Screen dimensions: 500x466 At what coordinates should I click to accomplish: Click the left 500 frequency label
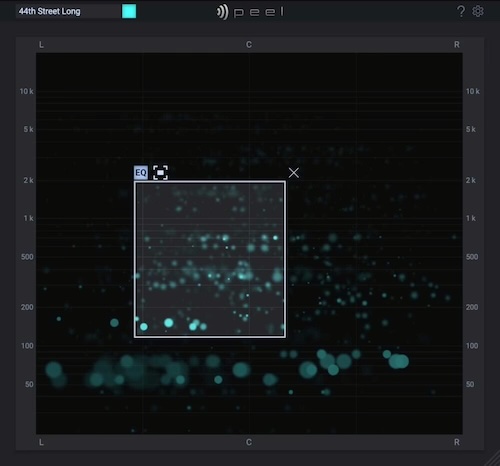coord(27,257)
